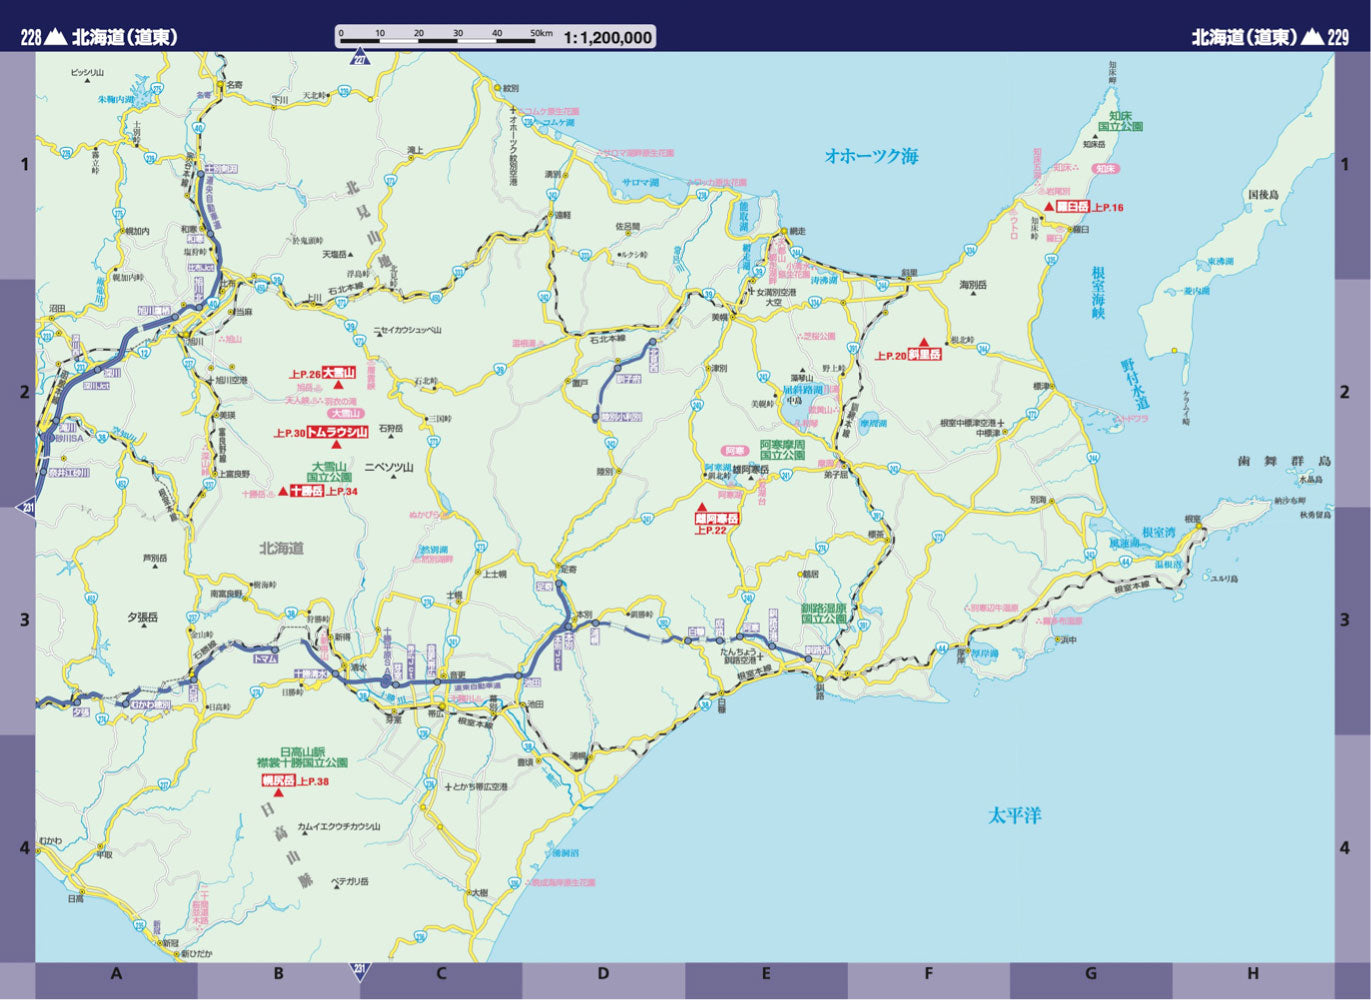
Task: Click the mountain icon beside page number 229
Action: point(1312,37)
